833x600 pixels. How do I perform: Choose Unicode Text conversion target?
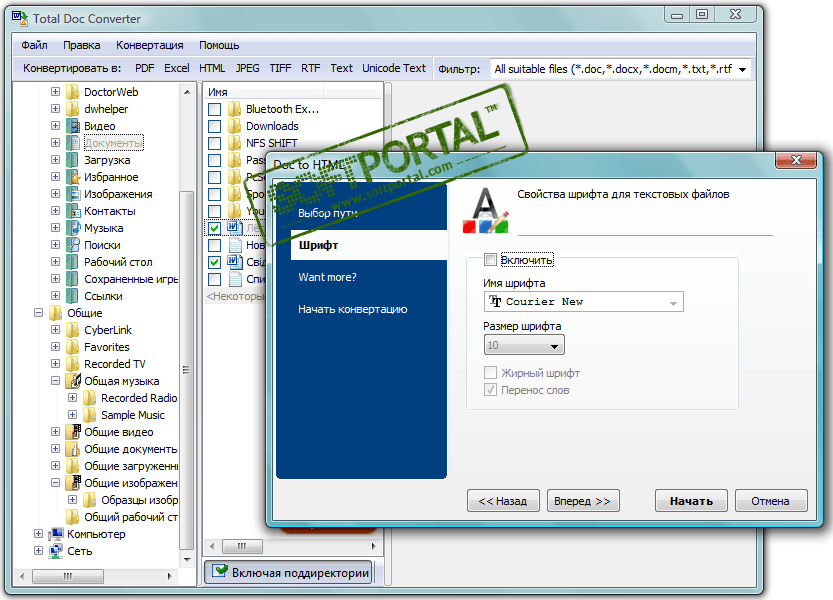(x=394, y=69)
